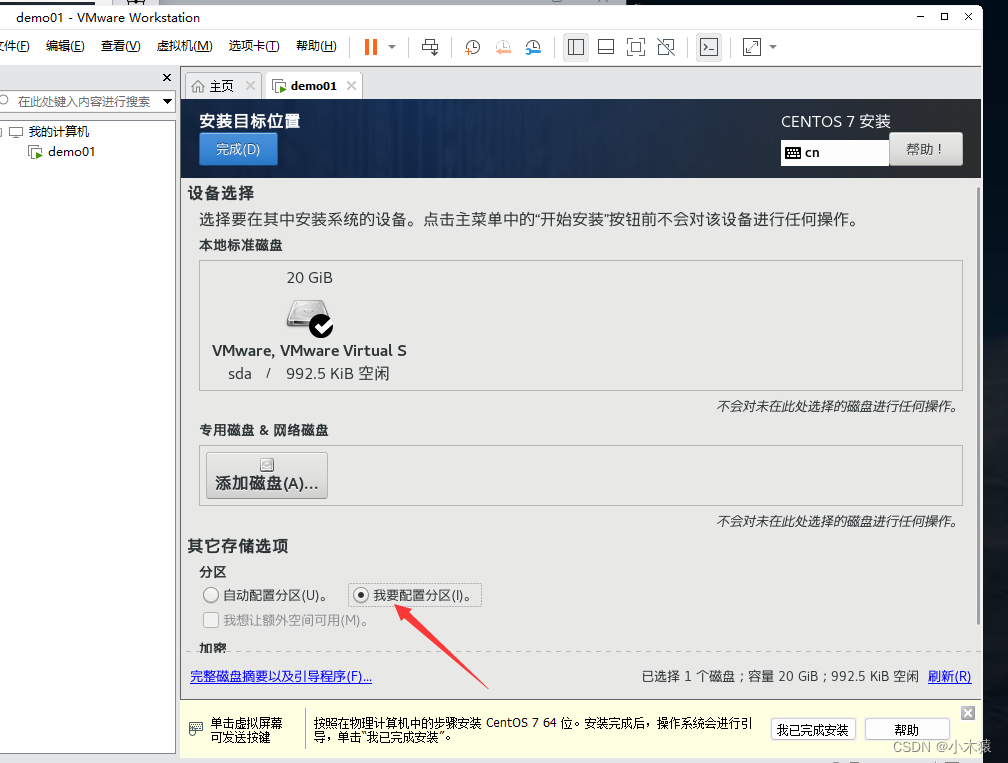Image resolution: width=1008 pixels, height=763 pixels.
Task: Open the 编辑(E) menu
Action: [x=65, y=46]
